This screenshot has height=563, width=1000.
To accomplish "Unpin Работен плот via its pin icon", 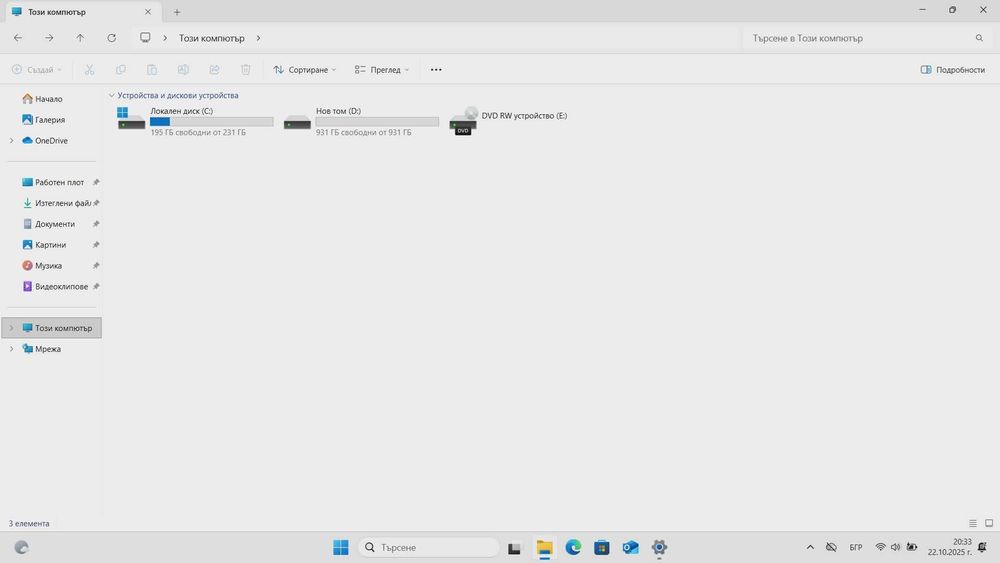I will (x=96, y=182).
